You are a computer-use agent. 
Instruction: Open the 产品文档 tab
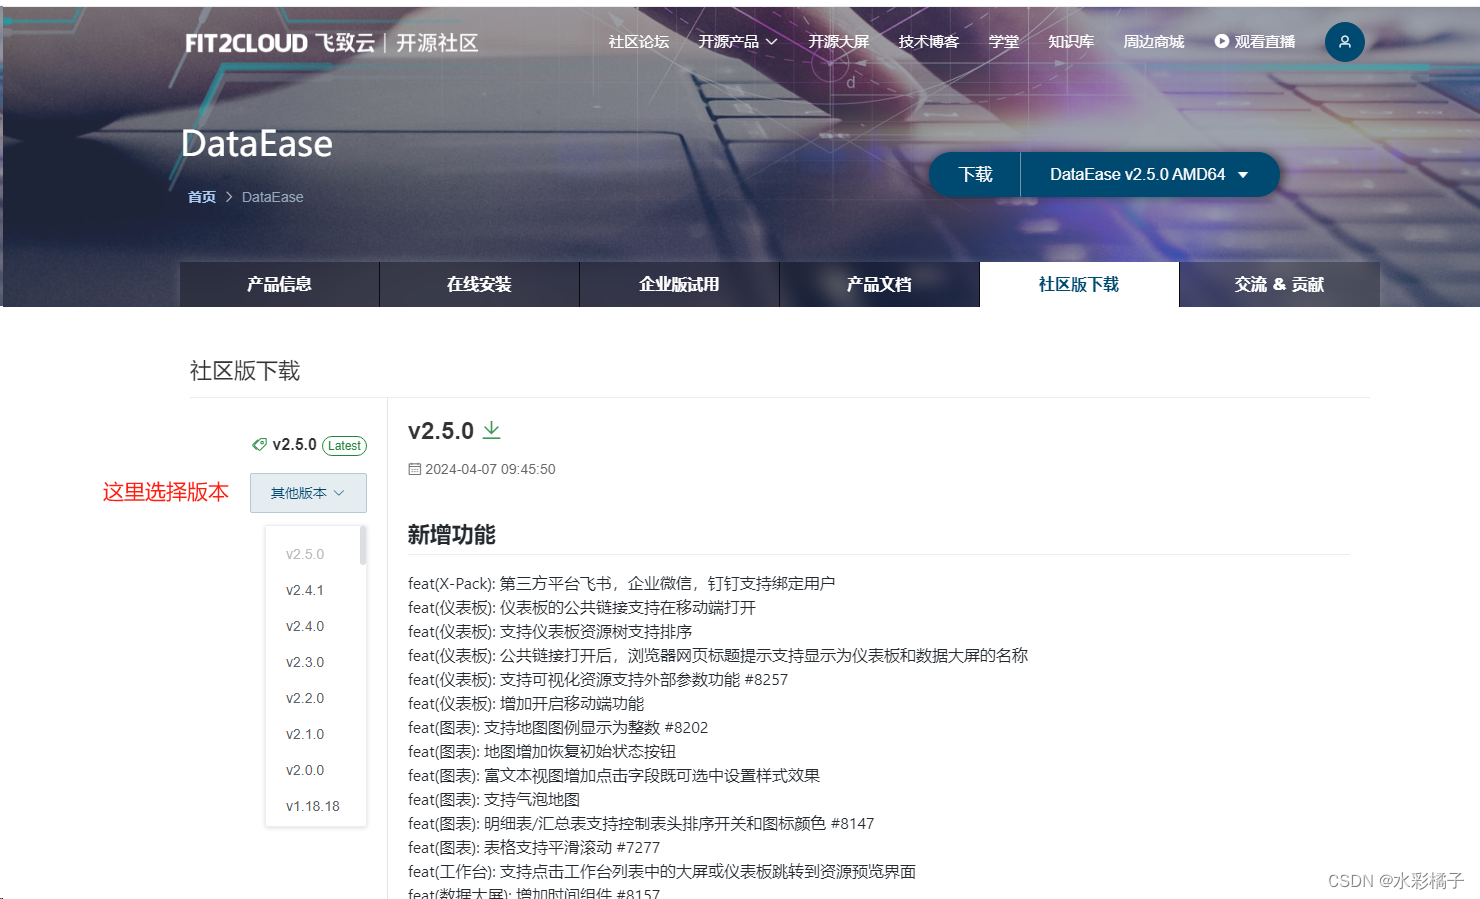(x=879, y=284)
